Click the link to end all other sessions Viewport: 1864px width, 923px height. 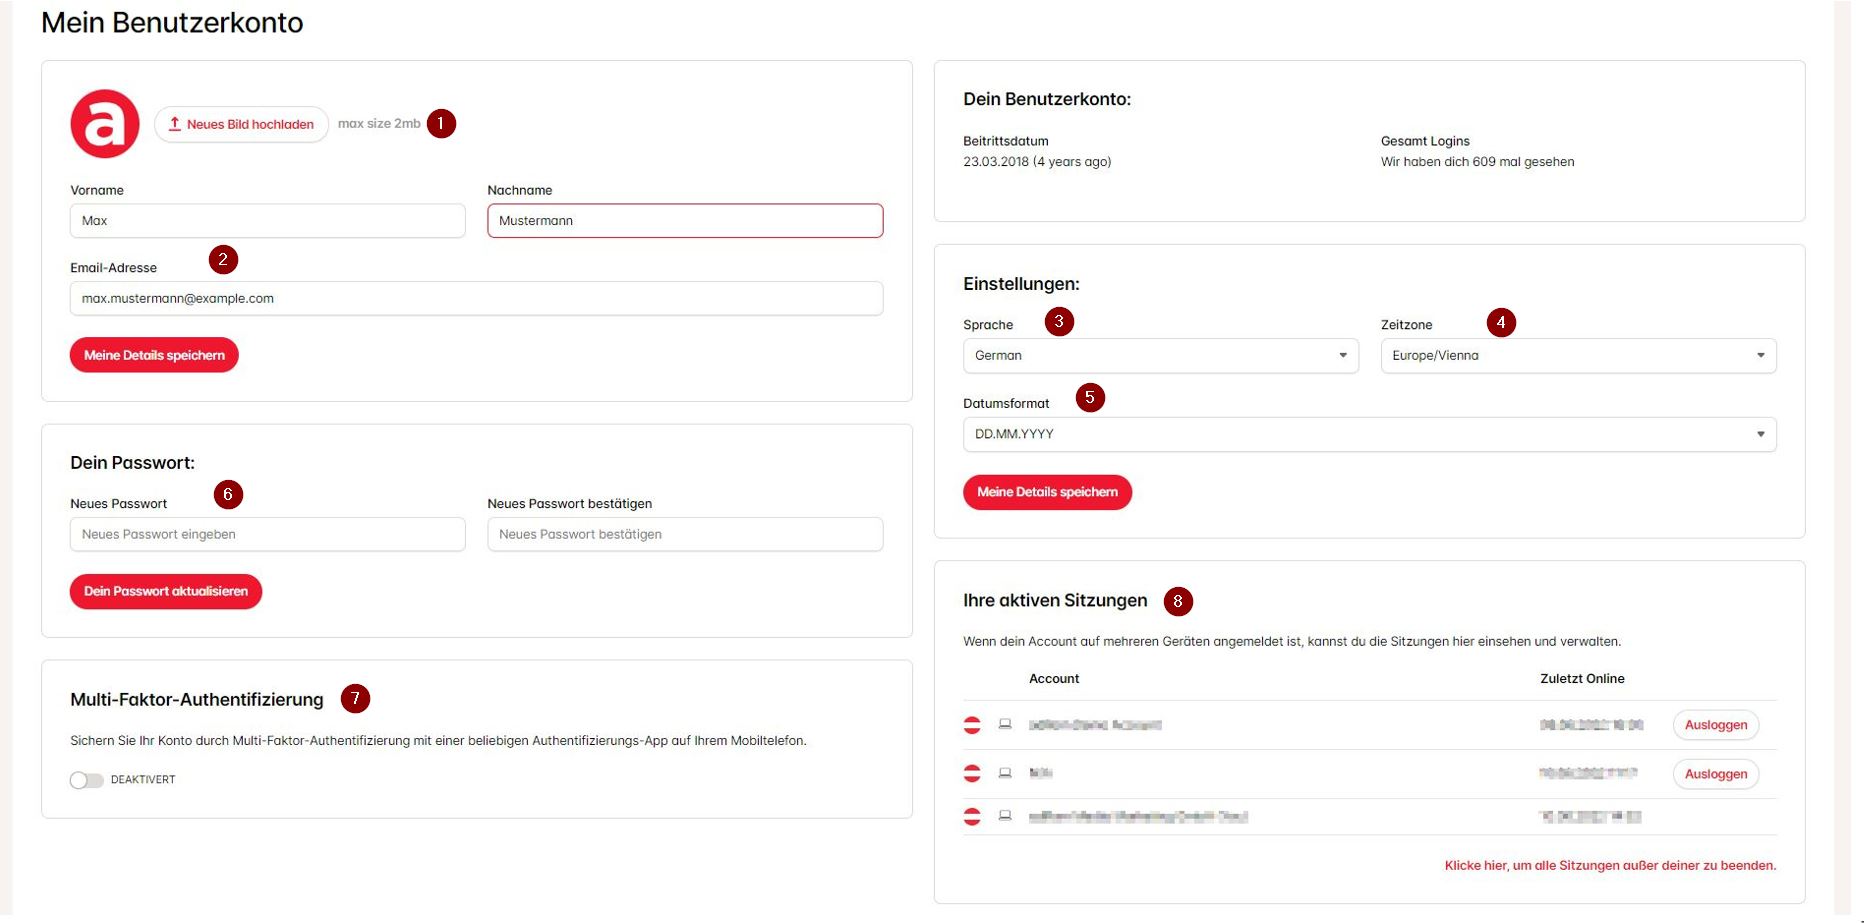pos(1610,866)
